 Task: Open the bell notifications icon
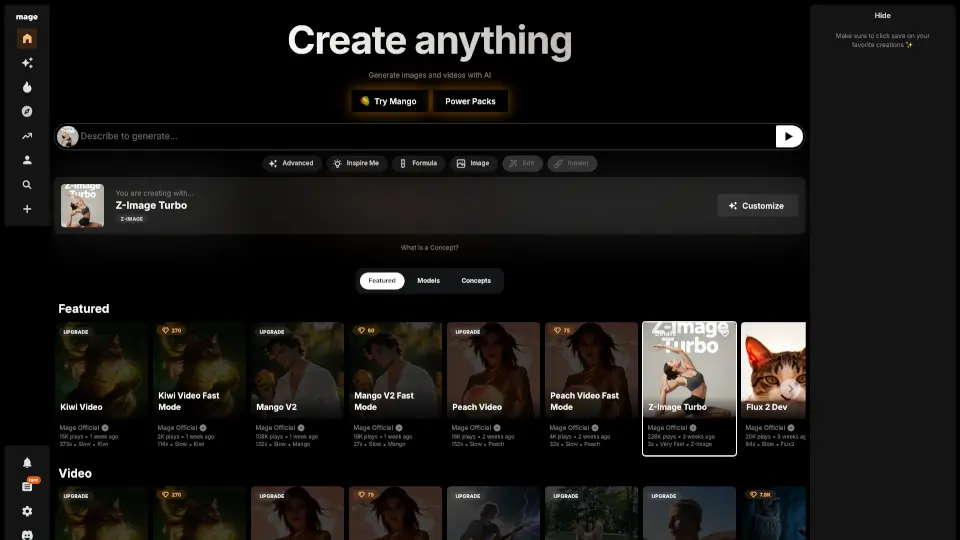click(27, 462)
